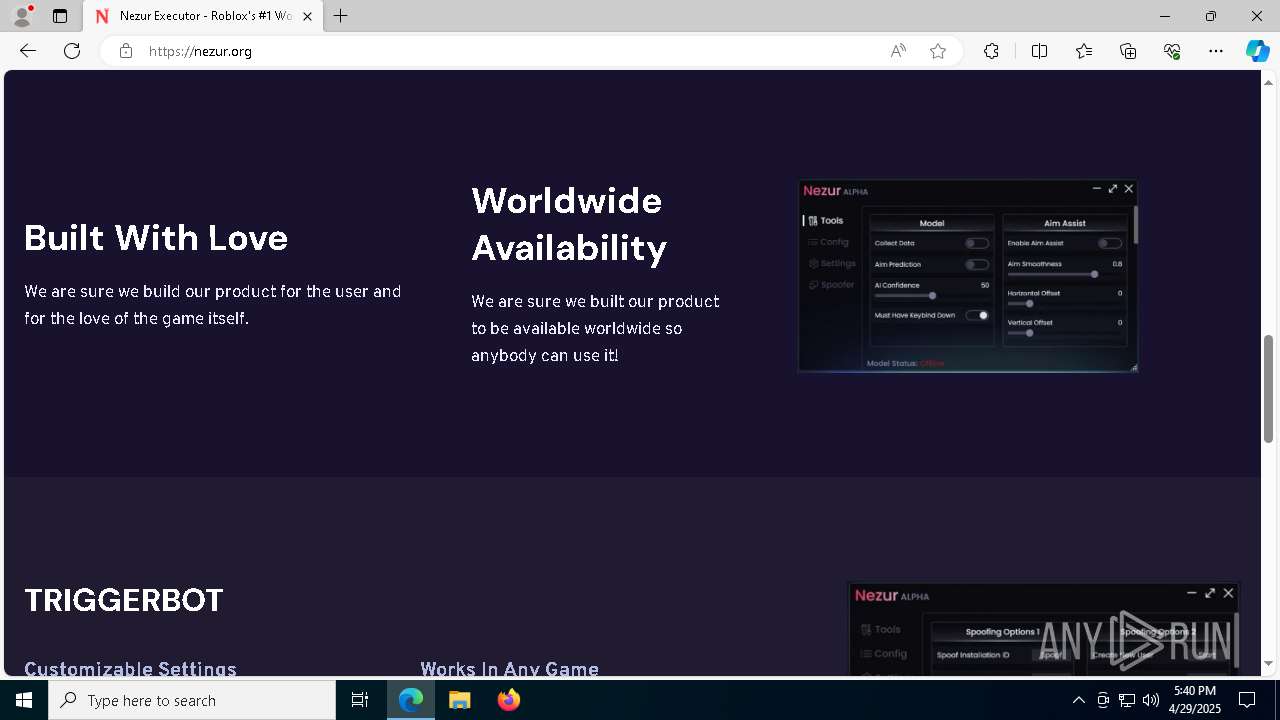Viewport: 1280px width, 720px height.
Task: Open the tab actions menu icon
Action: click(60, 16)
